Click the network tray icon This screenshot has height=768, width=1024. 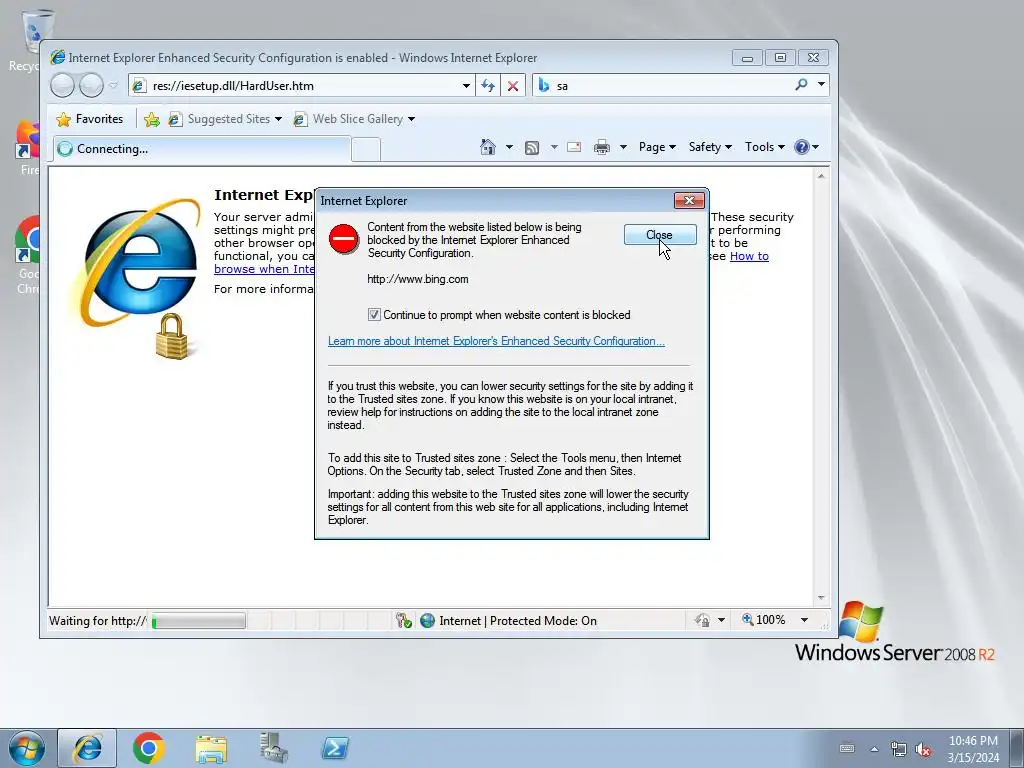click(x=899, y=749)
